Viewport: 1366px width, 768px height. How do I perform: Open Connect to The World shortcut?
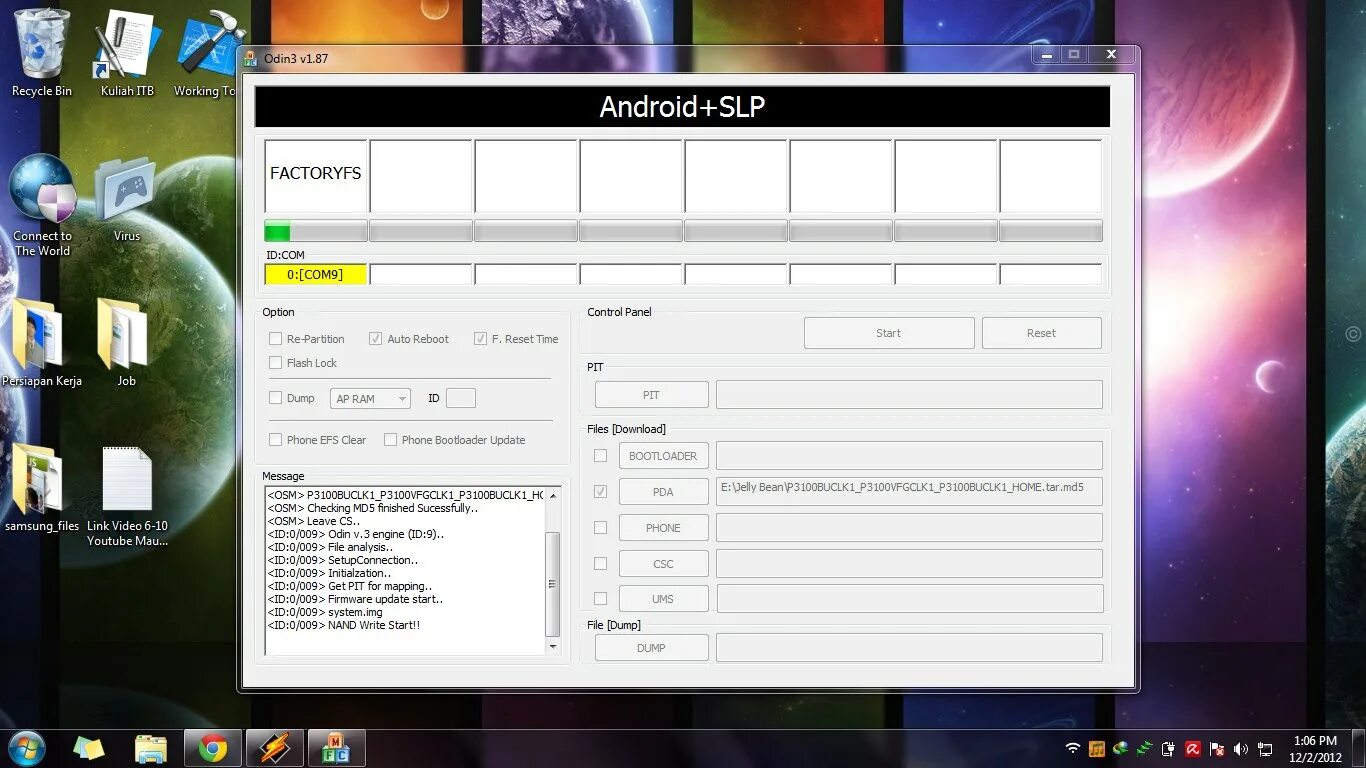pos(42,205)
